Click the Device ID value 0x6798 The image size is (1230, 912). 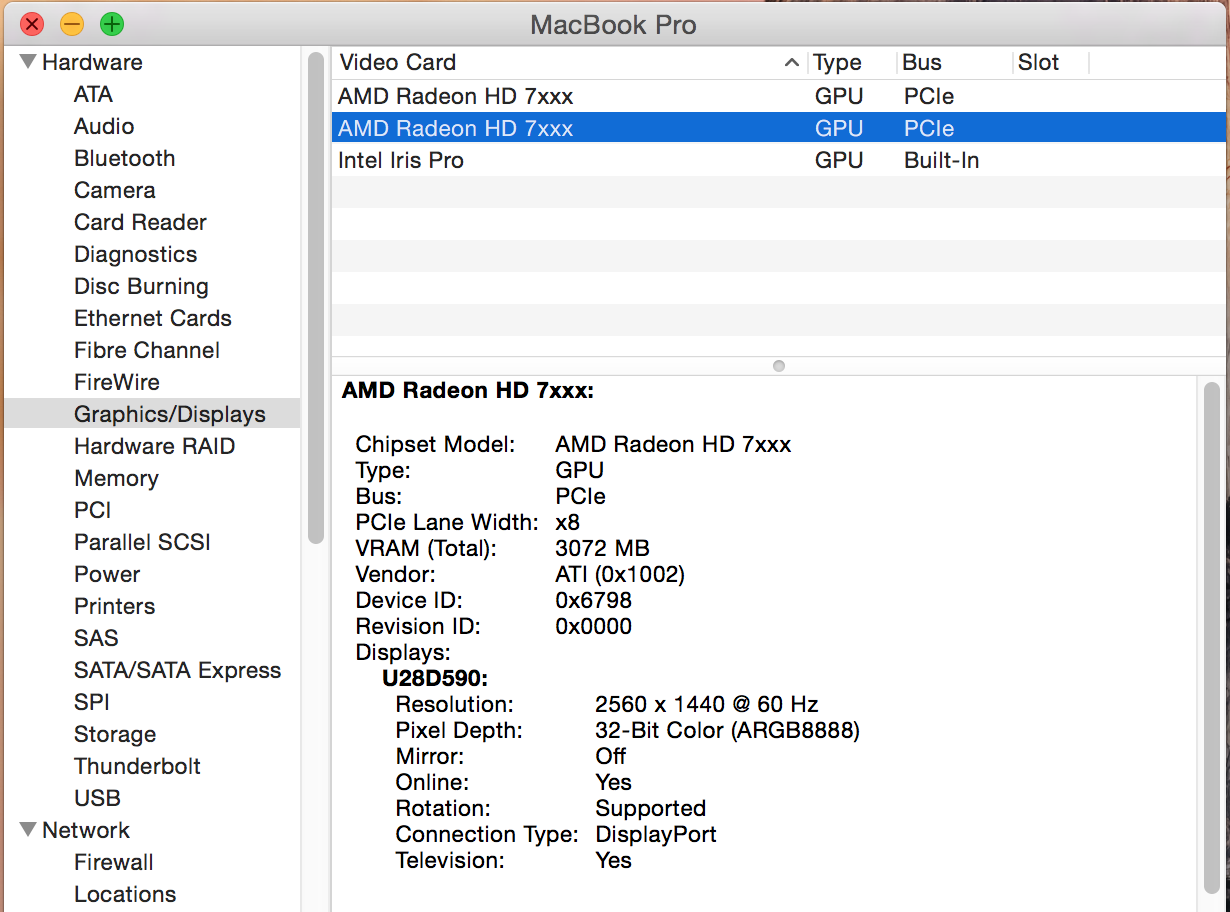coord(593,600)
